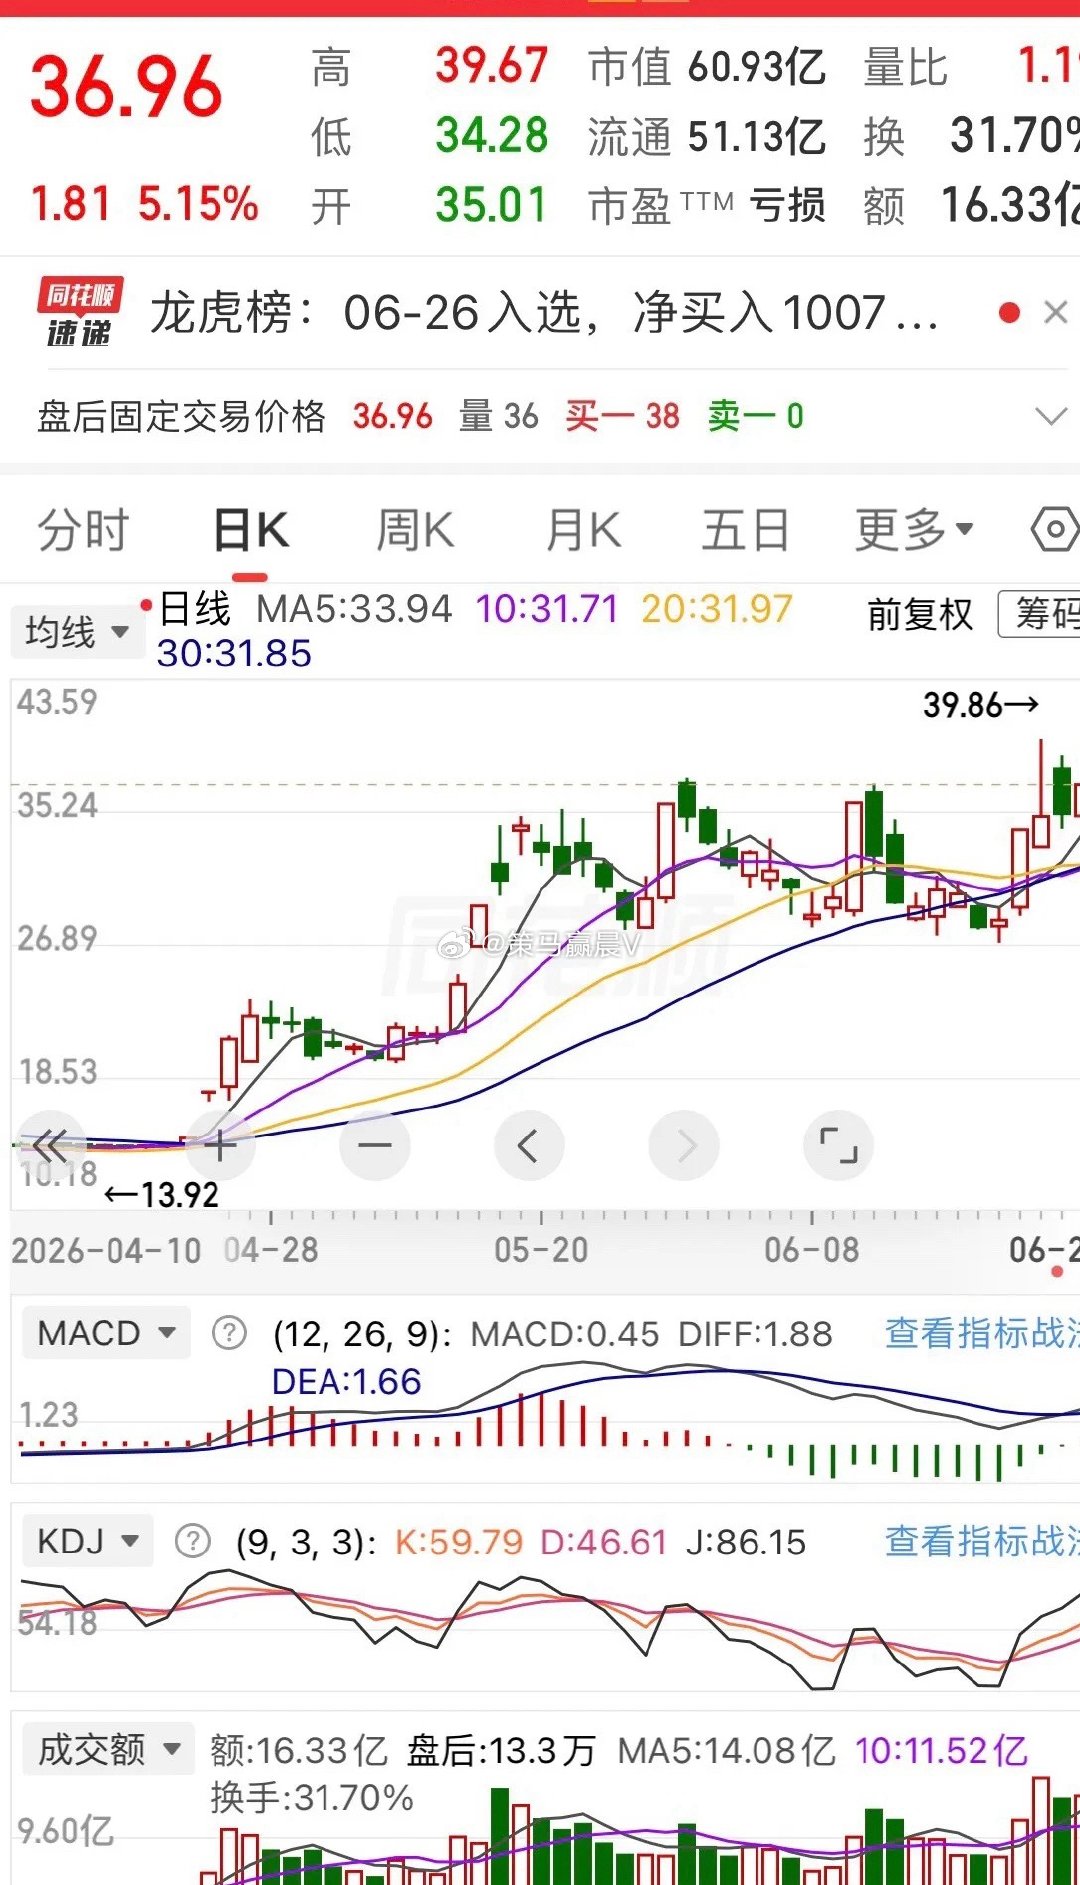This screenshot has height=1885, width=1080.
Task: Open the 筹码 chip distribution button
Action: coord(1040,614)
